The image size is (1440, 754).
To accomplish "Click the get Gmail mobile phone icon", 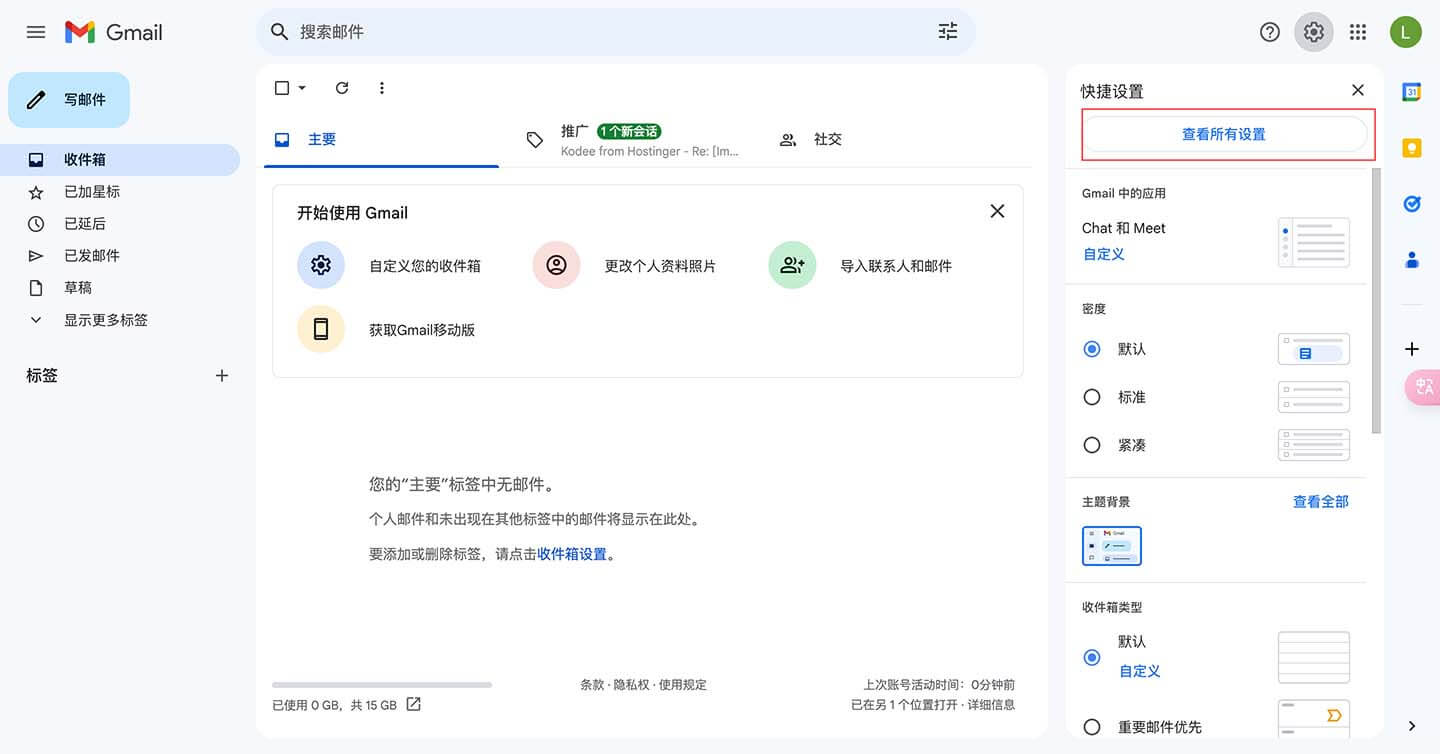I will point(321,329).
